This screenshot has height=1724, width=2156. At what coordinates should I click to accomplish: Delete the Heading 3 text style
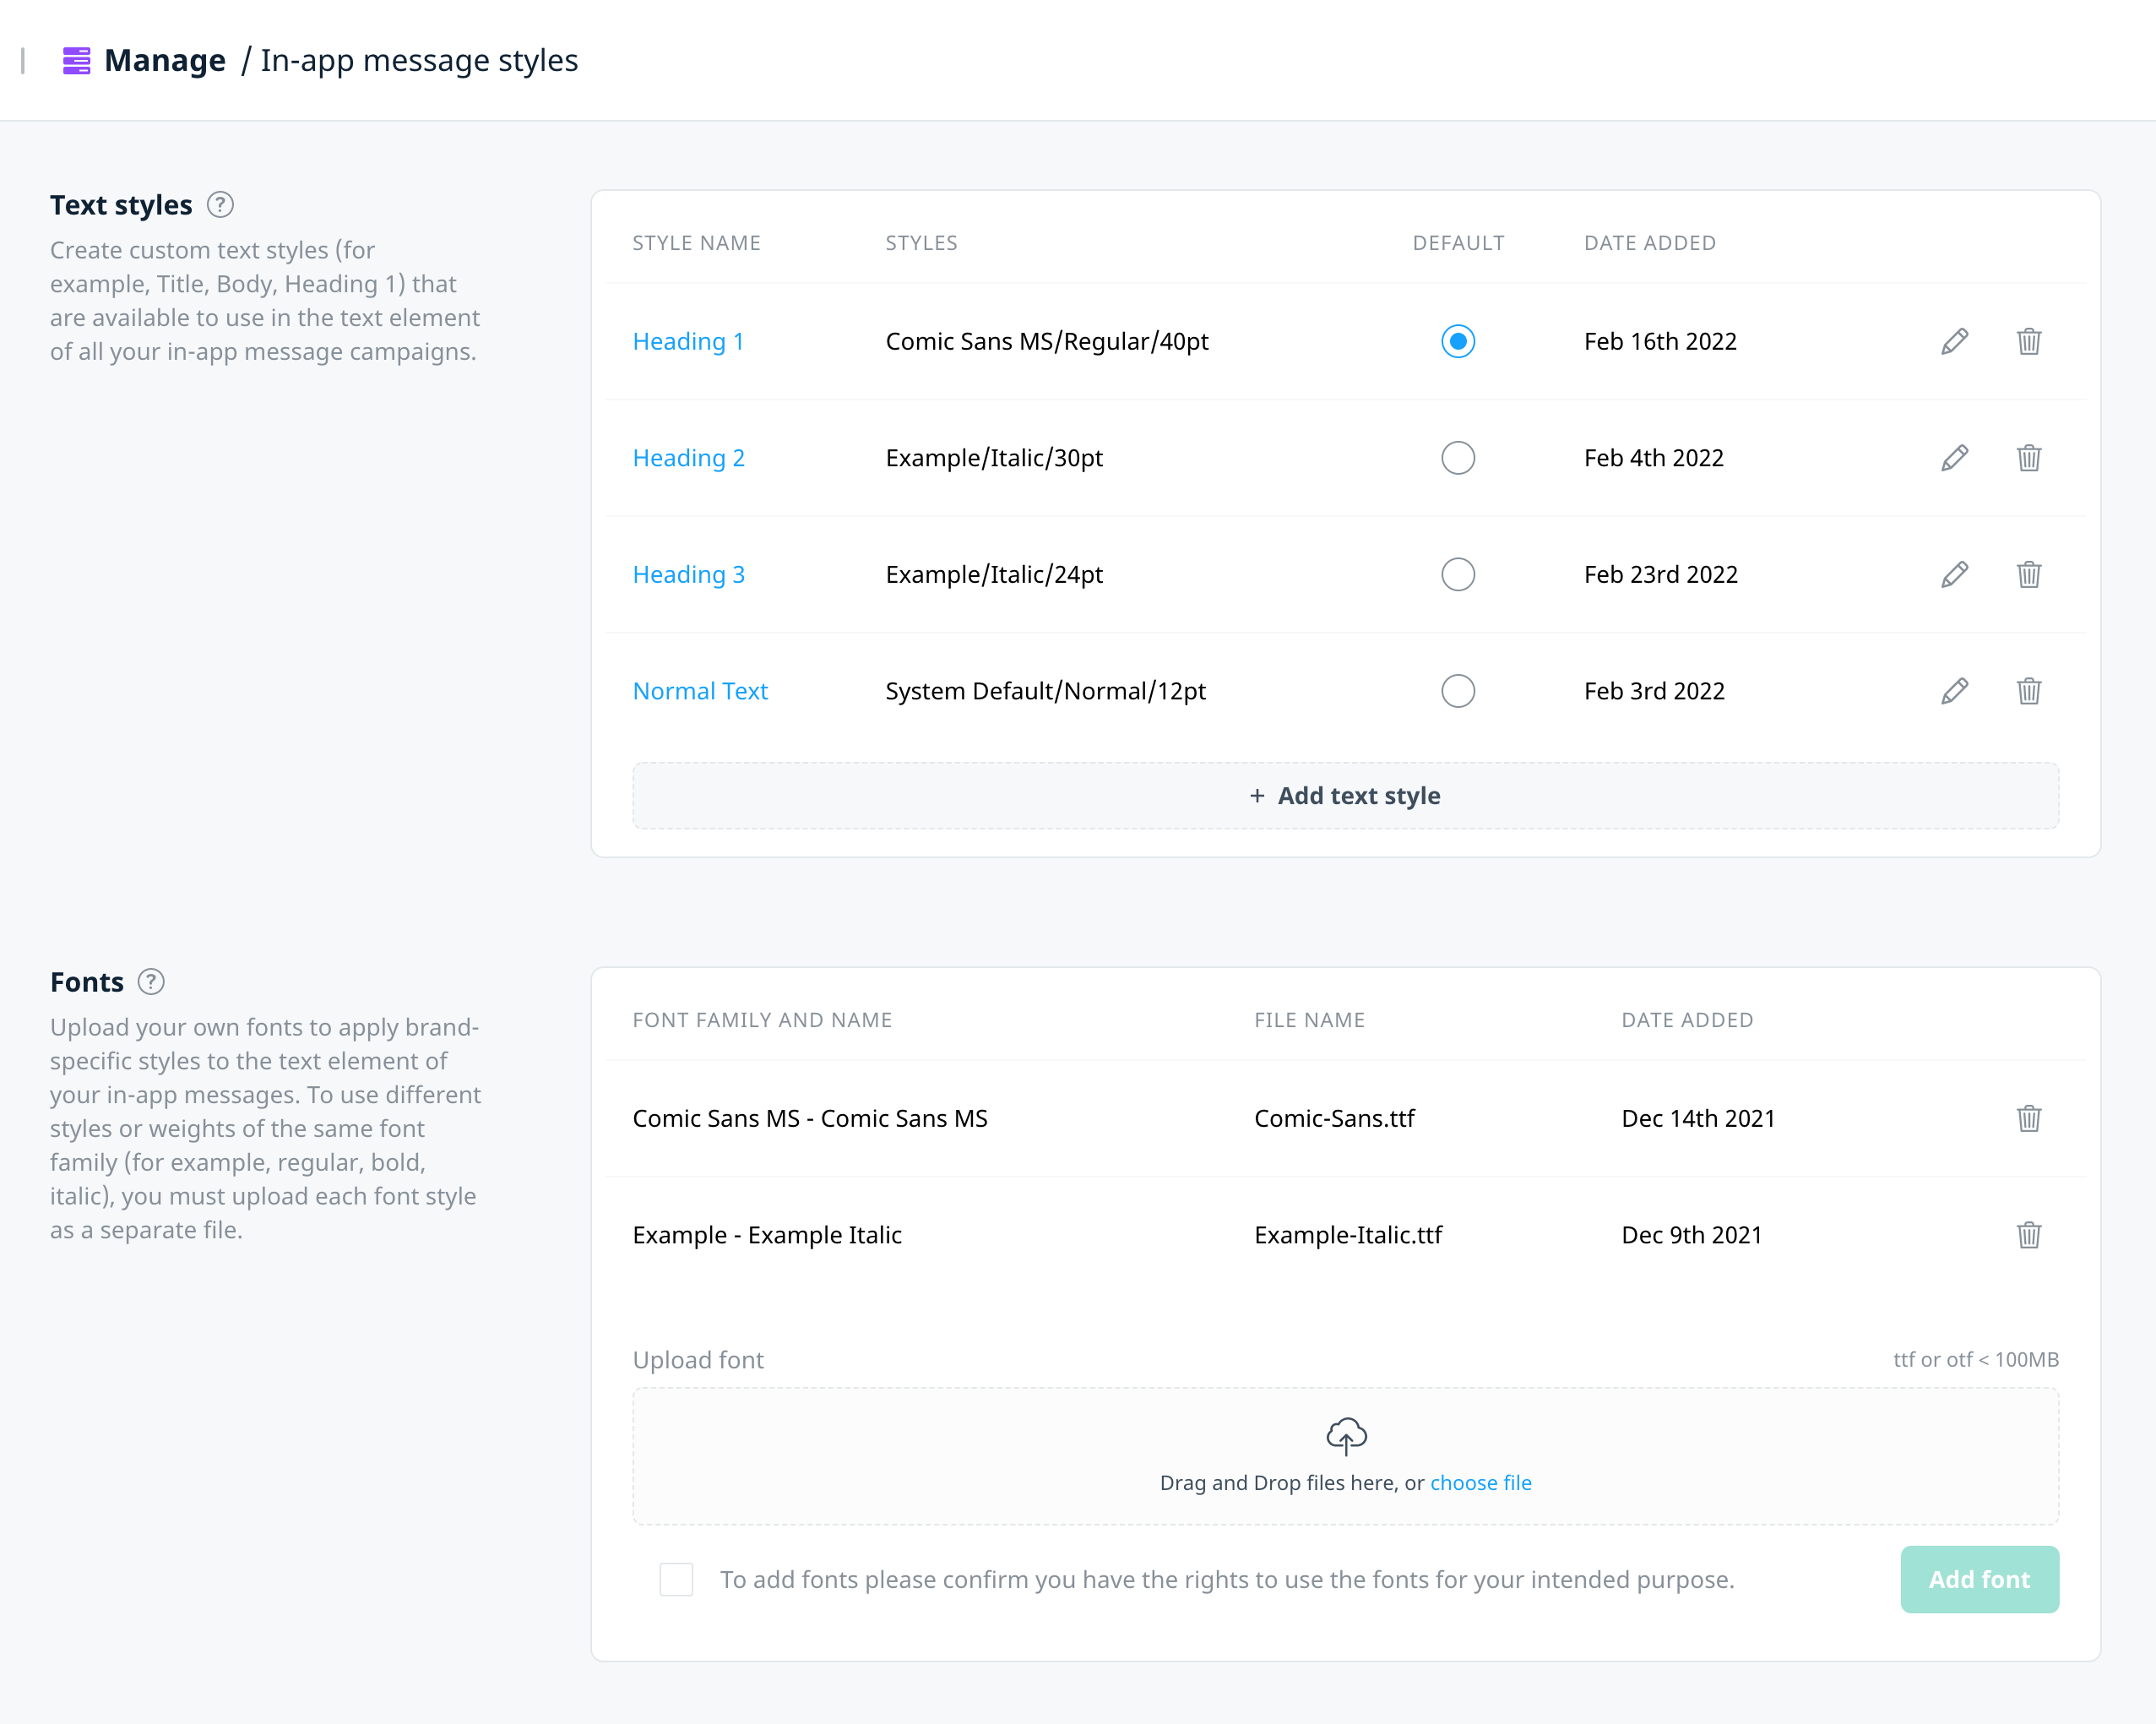pyautogui.click(x=2029, y=575)
